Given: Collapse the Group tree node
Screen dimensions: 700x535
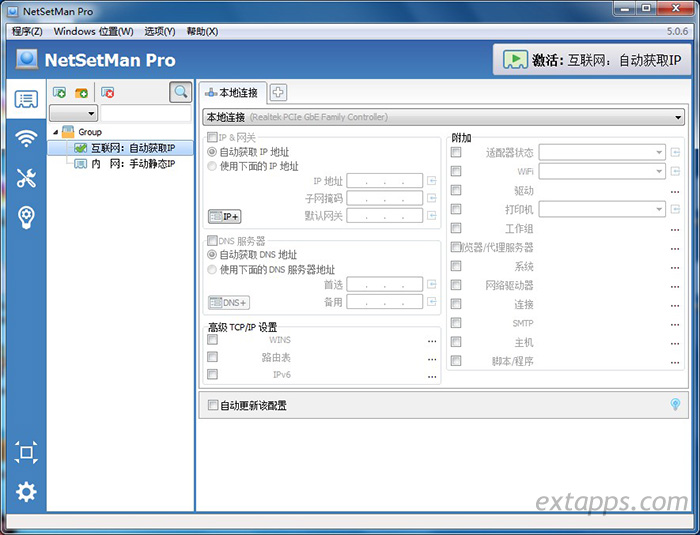Looking at the screenshot, I should tap(55, 132).
